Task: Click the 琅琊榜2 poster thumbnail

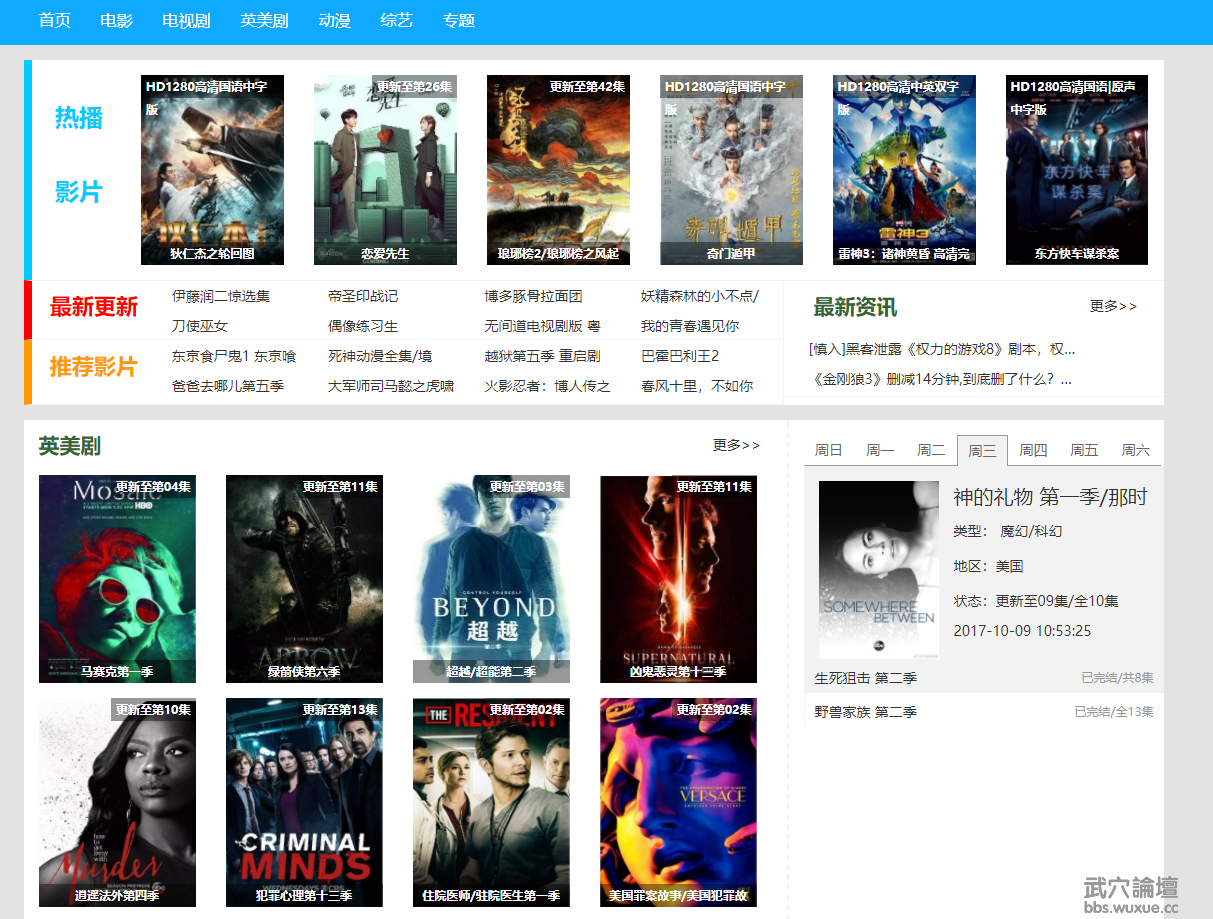Action: point(558,170)
